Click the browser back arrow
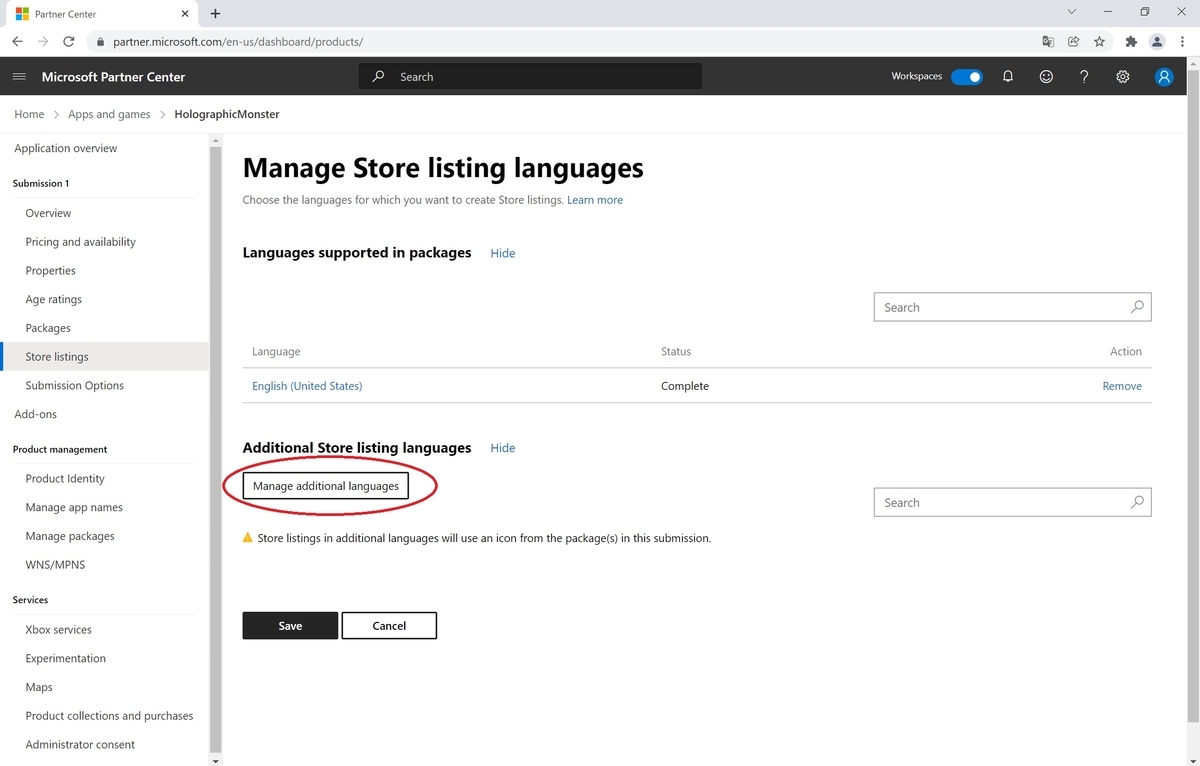 [18, 42]
